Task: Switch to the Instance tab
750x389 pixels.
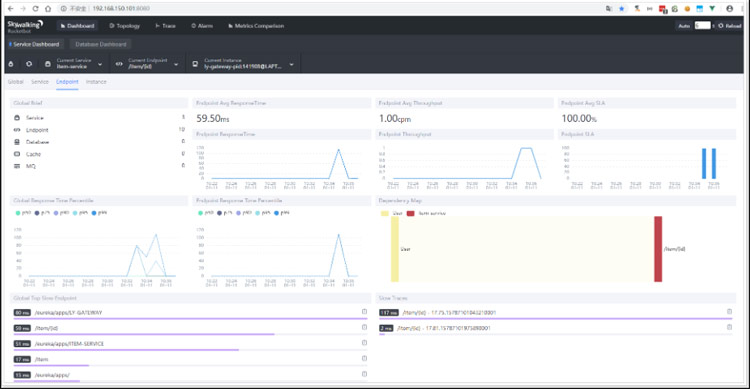Action: point(96,82)
